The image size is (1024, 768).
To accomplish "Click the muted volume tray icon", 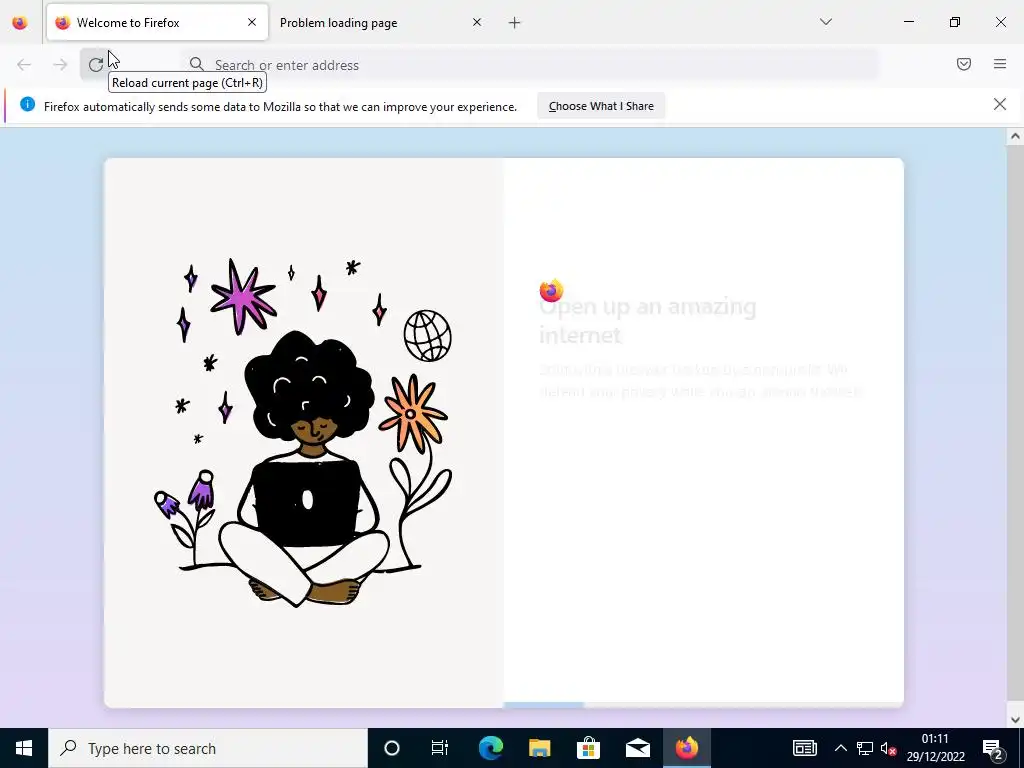I will (888, 748).
